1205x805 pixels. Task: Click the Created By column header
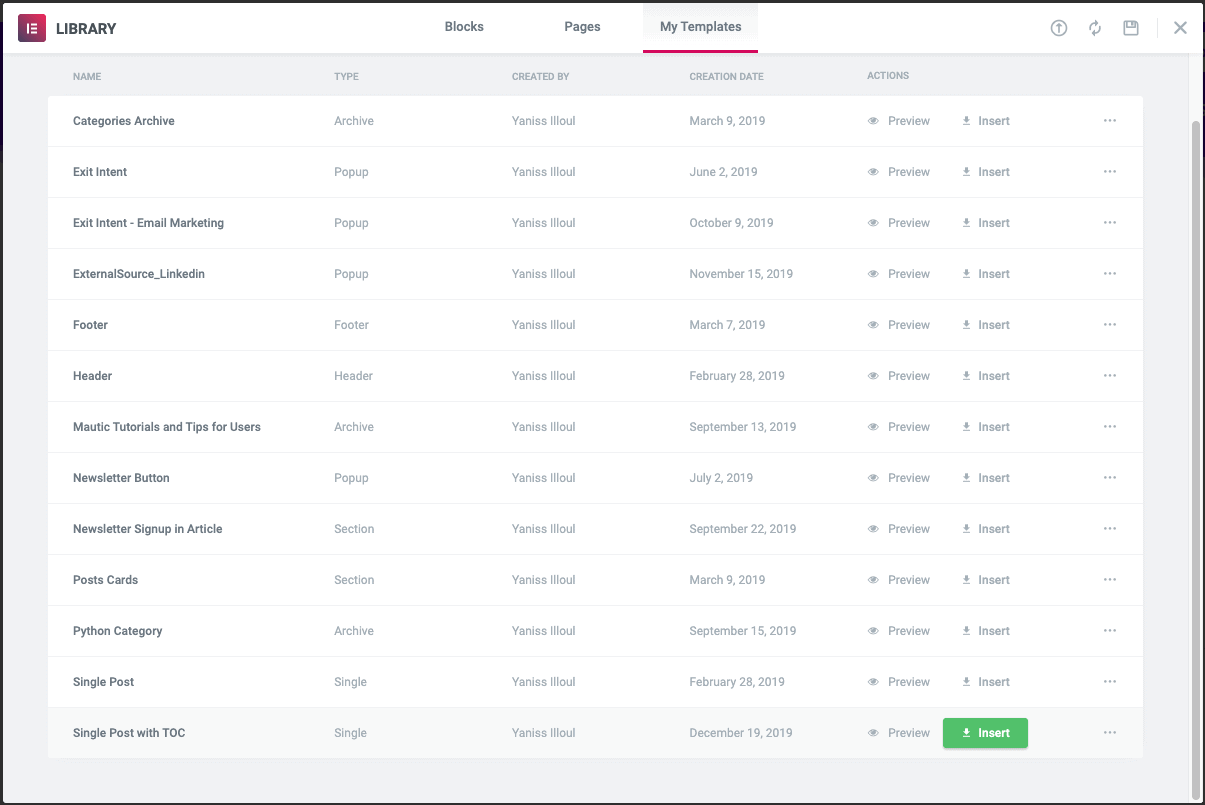pyautogui.click(x=540, y=76)
